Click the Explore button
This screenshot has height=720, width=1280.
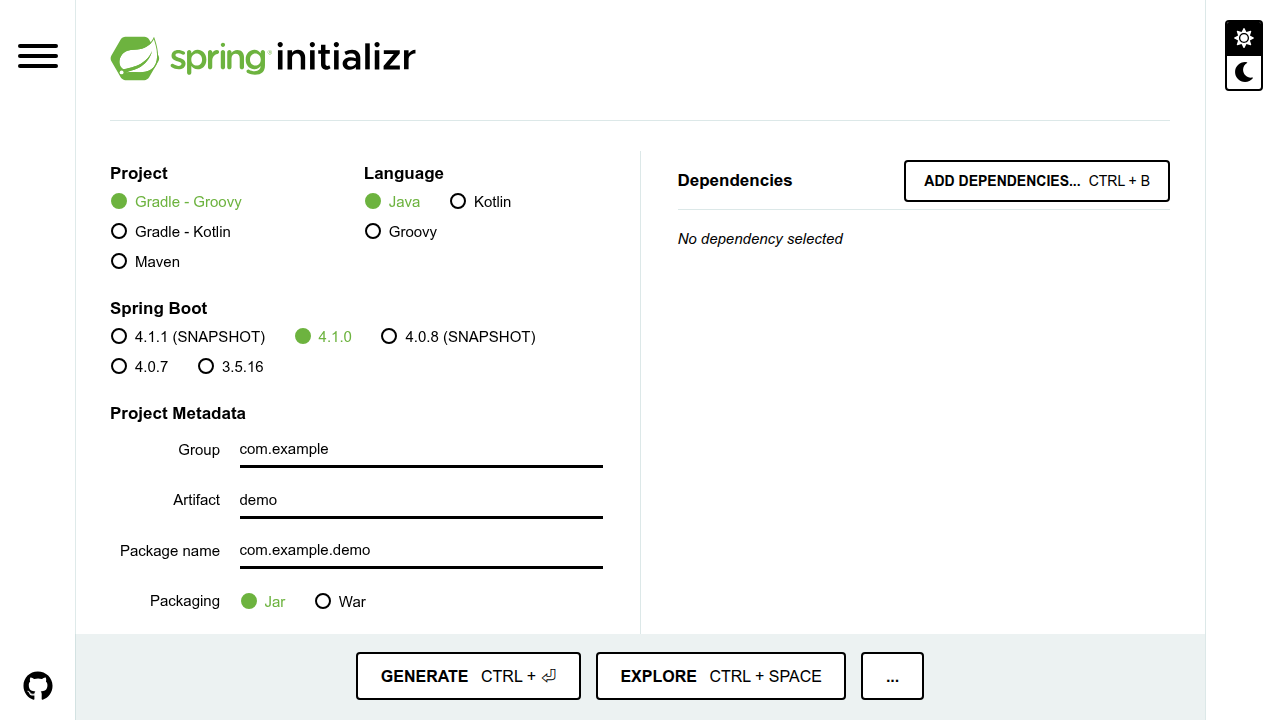[x=721, y=676]
